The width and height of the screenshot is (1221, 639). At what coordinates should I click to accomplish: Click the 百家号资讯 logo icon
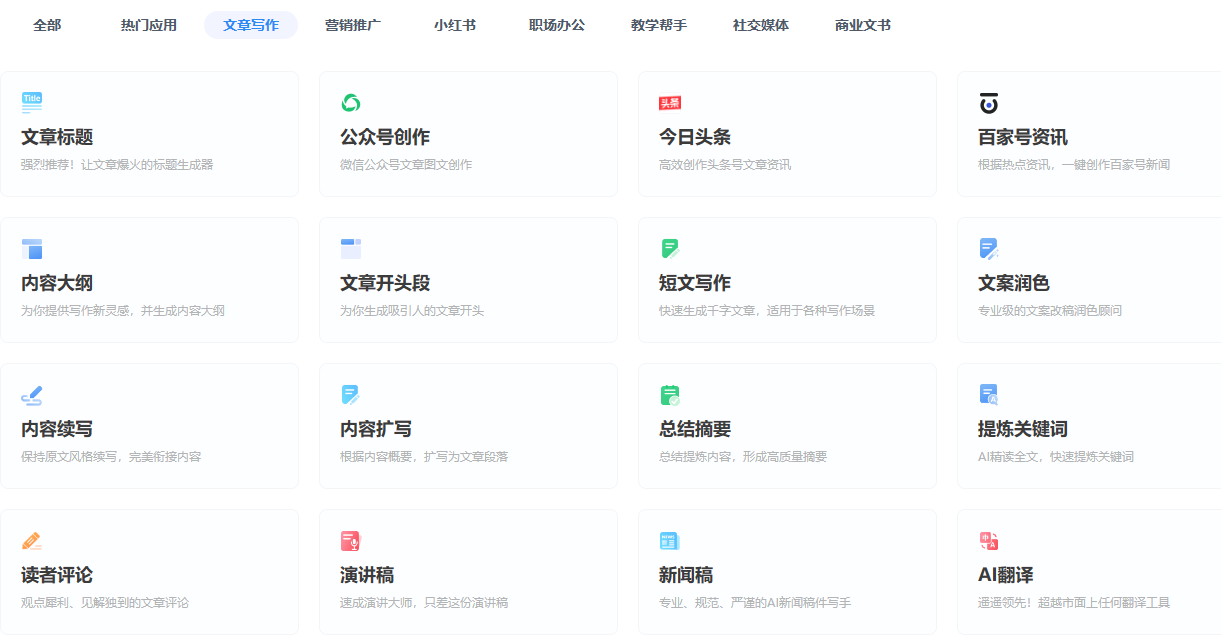click(988, 103)
